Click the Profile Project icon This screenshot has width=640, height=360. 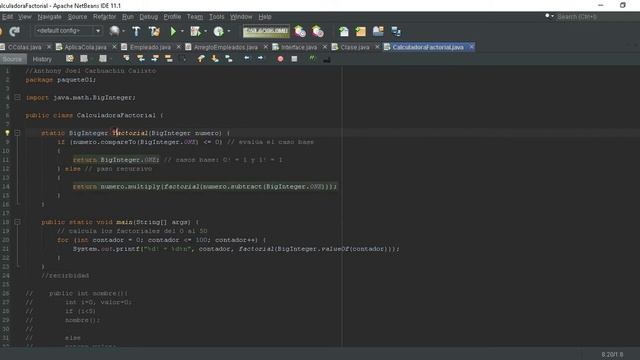tap(219, 31)
